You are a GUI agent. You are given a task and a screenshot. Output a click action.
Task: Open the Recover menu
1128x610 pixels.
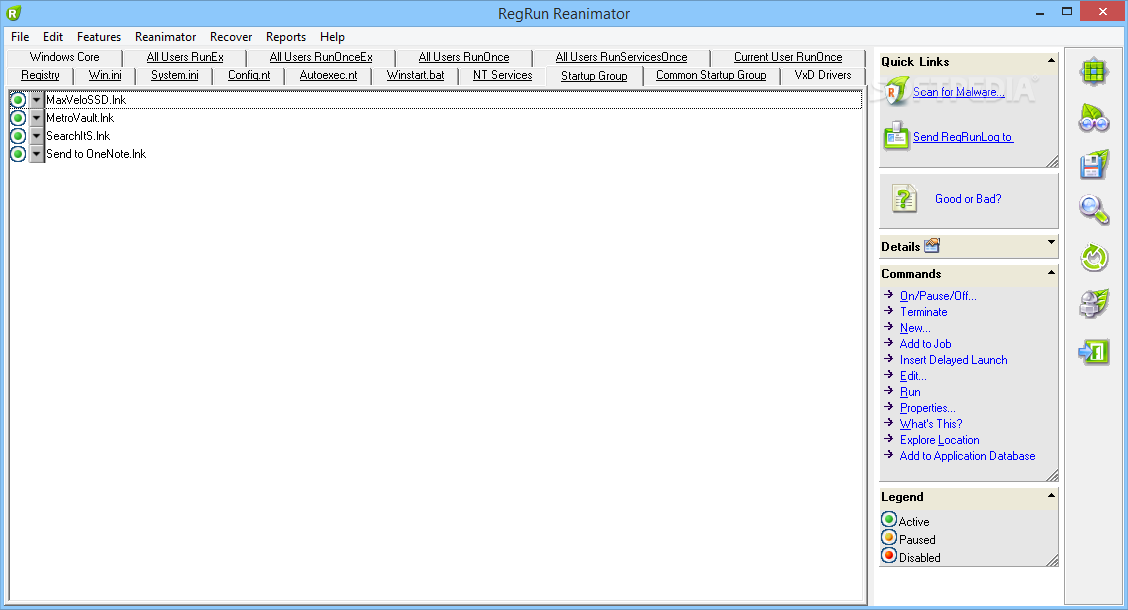pyautogui.click(x=231, y=37)
